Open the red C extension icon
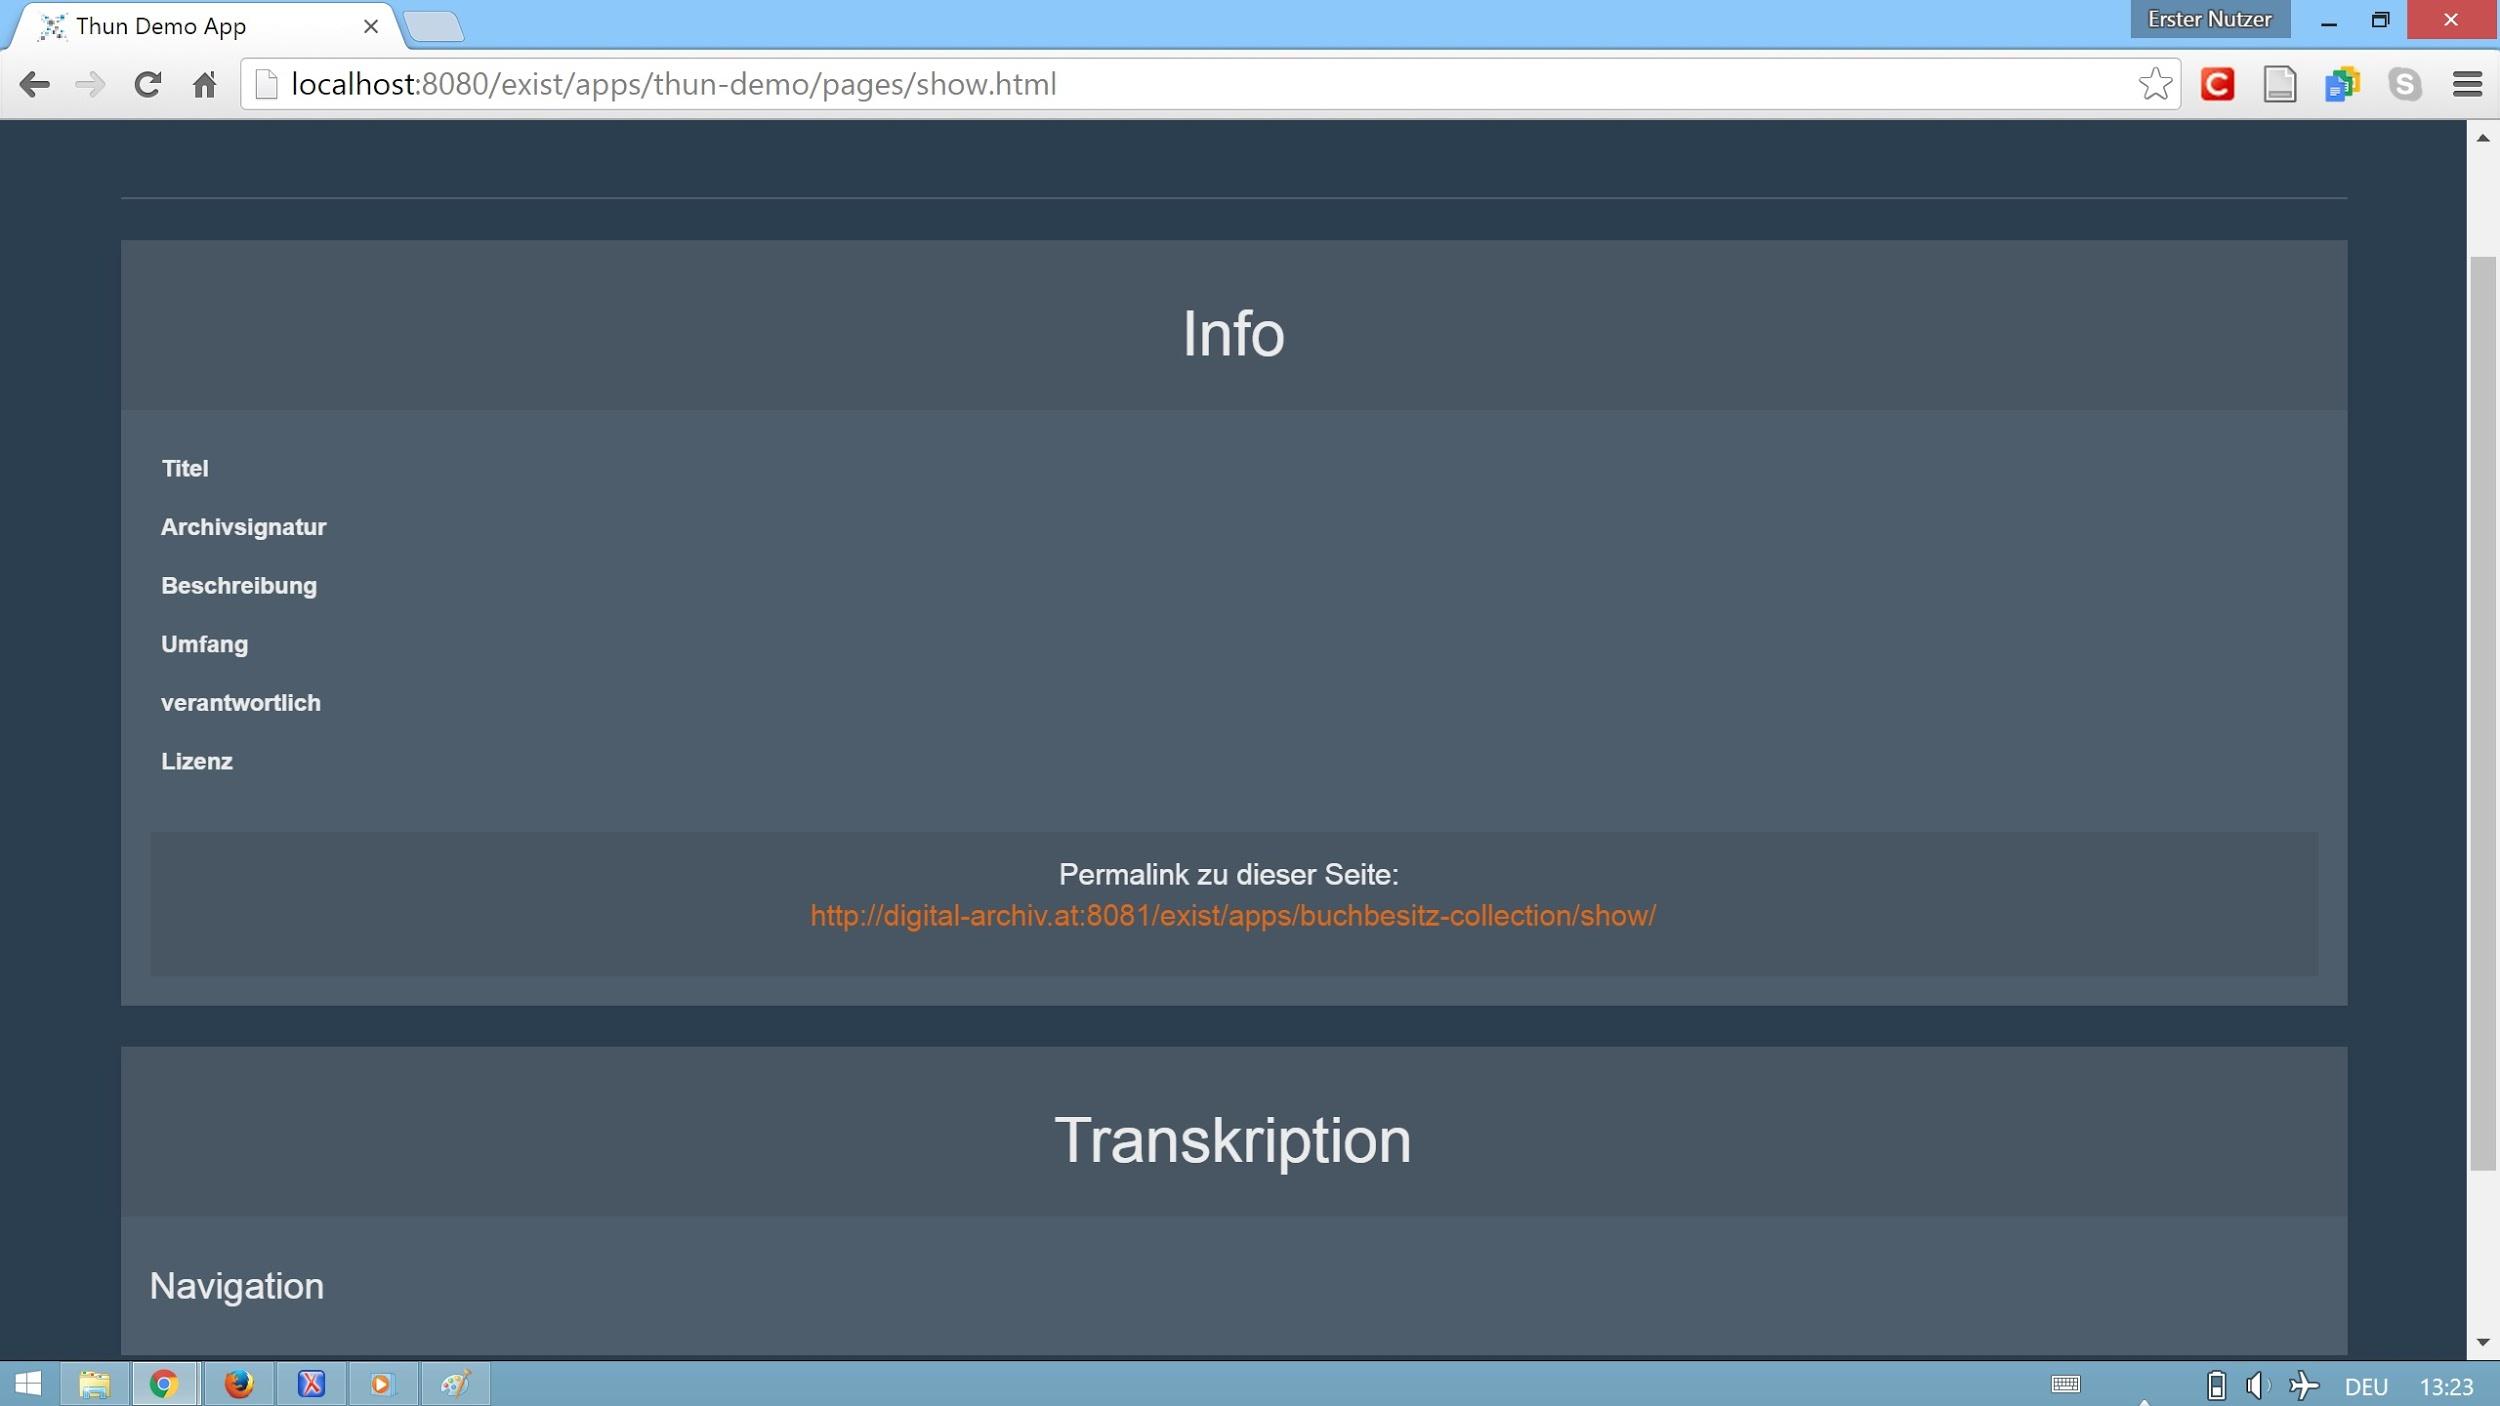Viewport: 2500px width, 1406px height. 2217,85
